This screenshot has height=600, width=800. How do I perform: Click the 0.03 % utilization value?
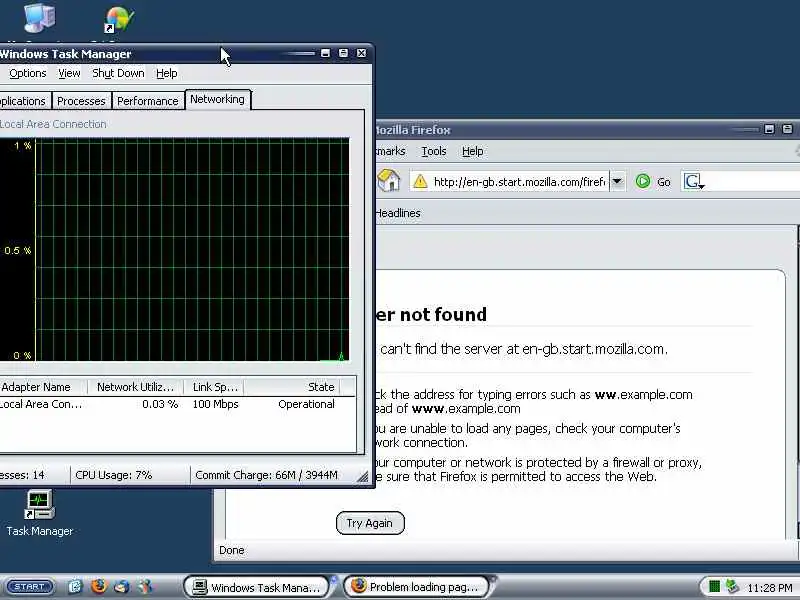point(160,404)
